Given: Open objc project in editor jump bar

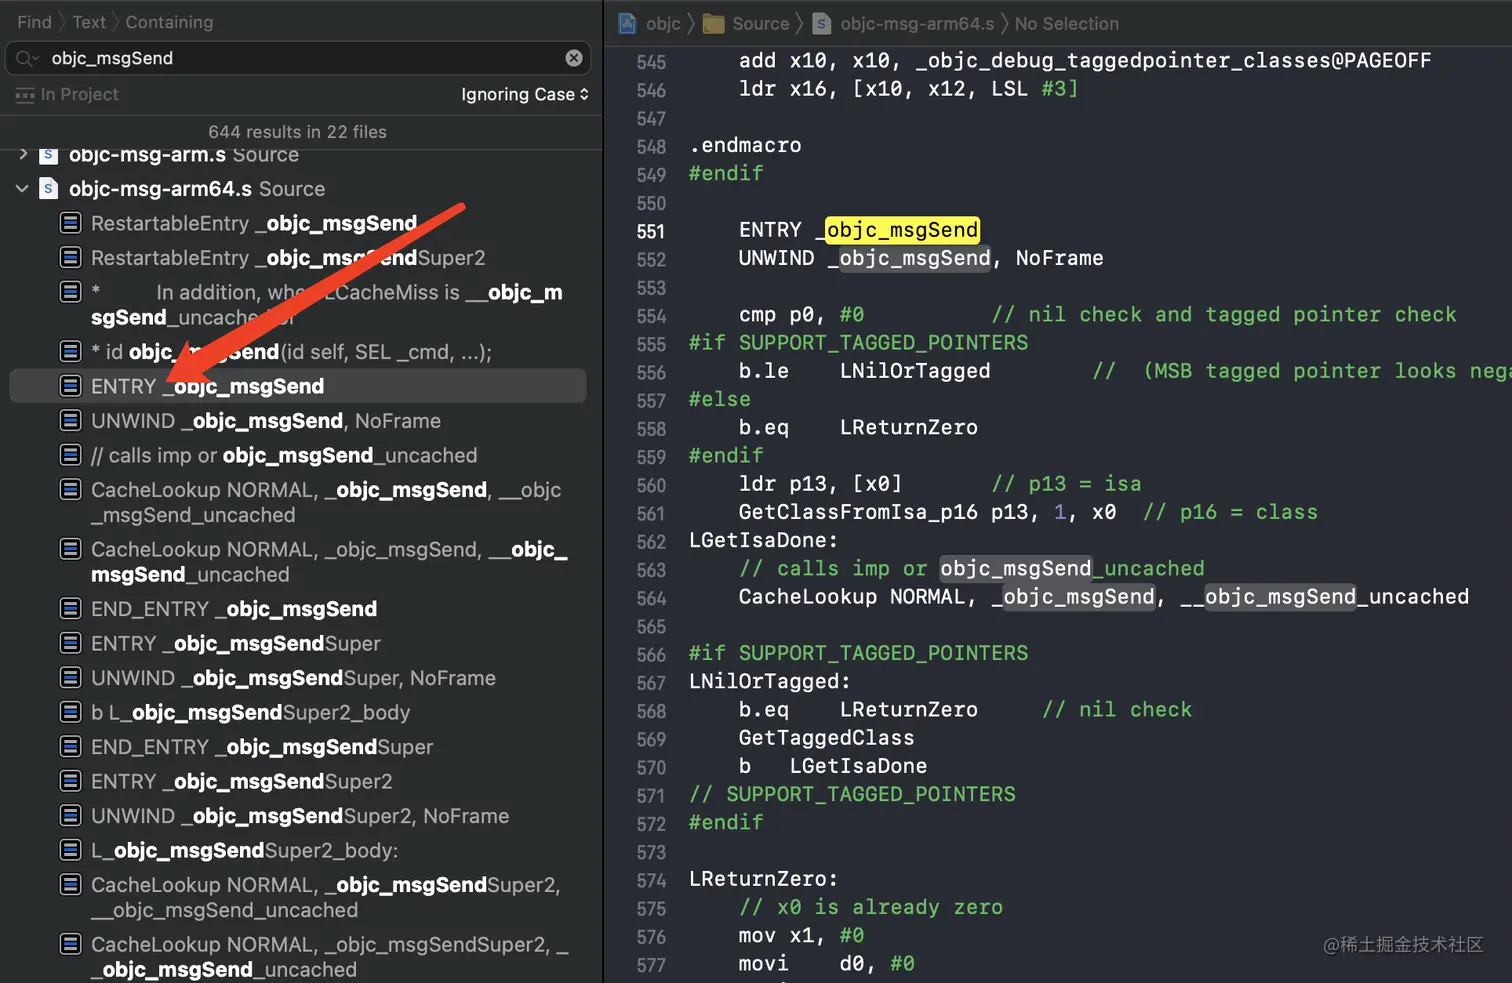Looking at the screenshot, I should (x=650, y=23).
